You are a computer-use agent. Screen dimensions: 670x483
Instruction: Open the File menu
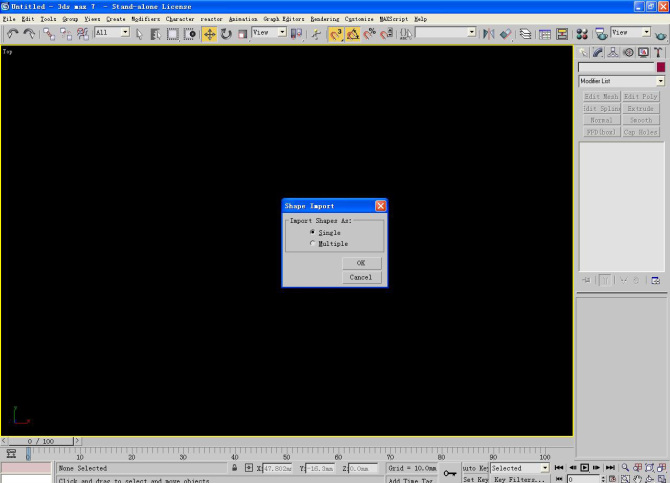pos(9,19)
